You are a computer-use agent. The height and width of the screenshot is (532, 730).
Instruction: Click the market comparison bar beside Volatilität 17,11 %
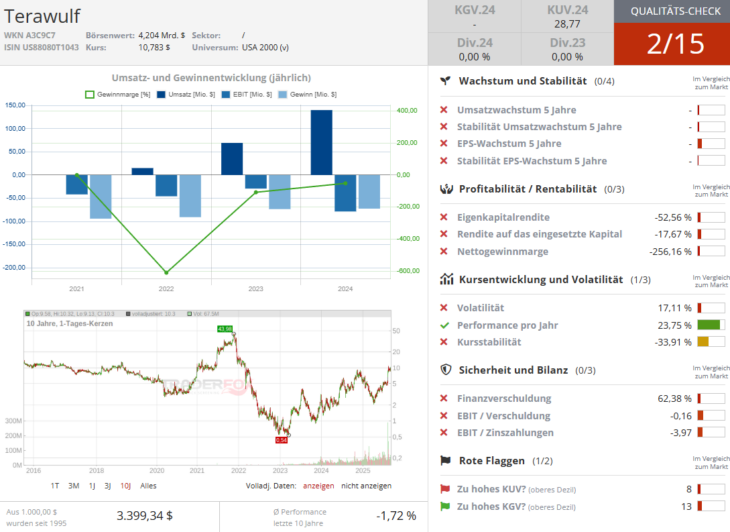(711, 308)
